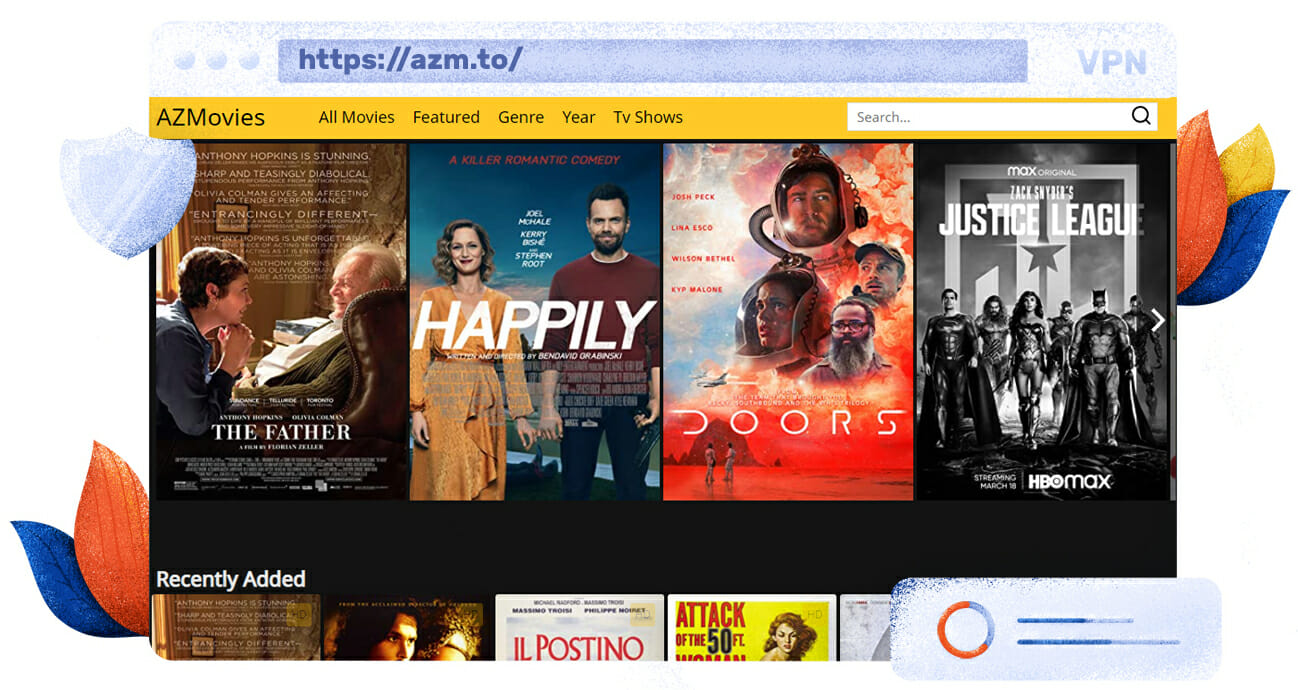Browse movies by Year
This screenshot has height=690, width=1298.
click(x=579, y=117)
